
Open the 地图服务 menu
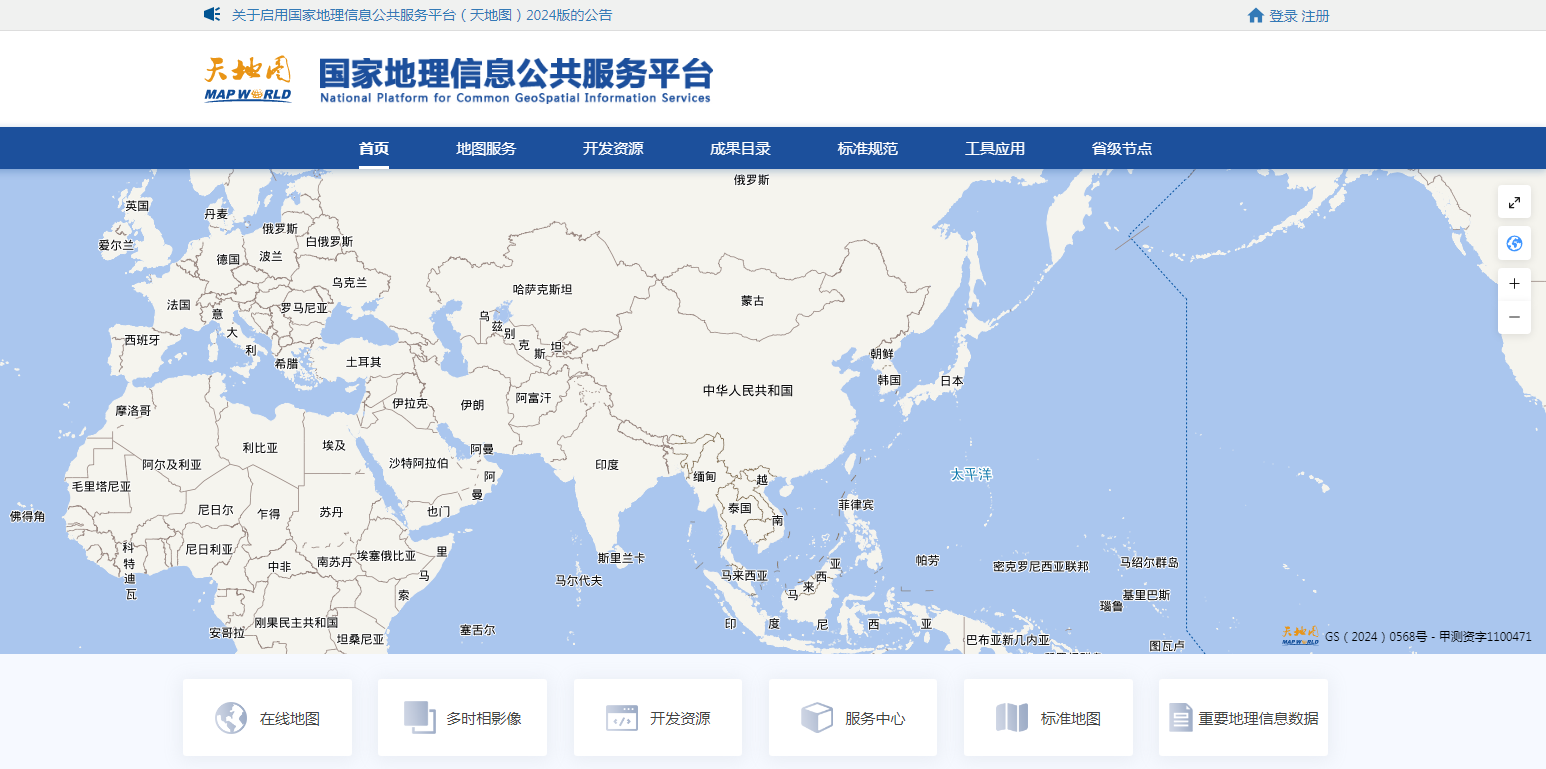(485, 148)
